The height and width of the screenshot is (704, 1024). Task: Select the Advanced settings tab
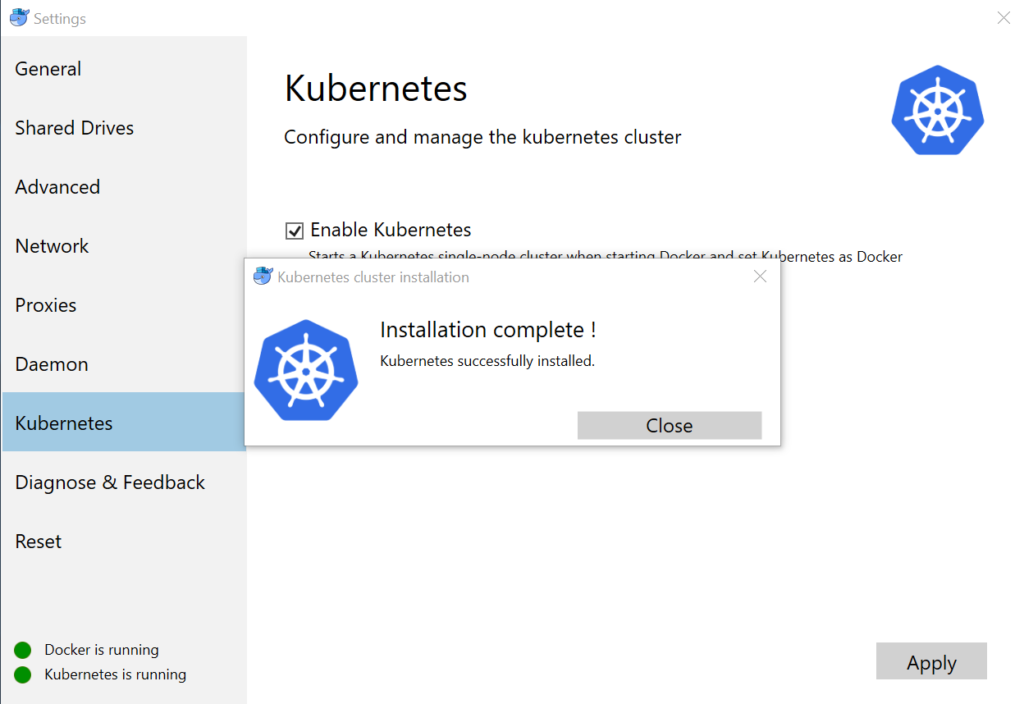(57, 187)
